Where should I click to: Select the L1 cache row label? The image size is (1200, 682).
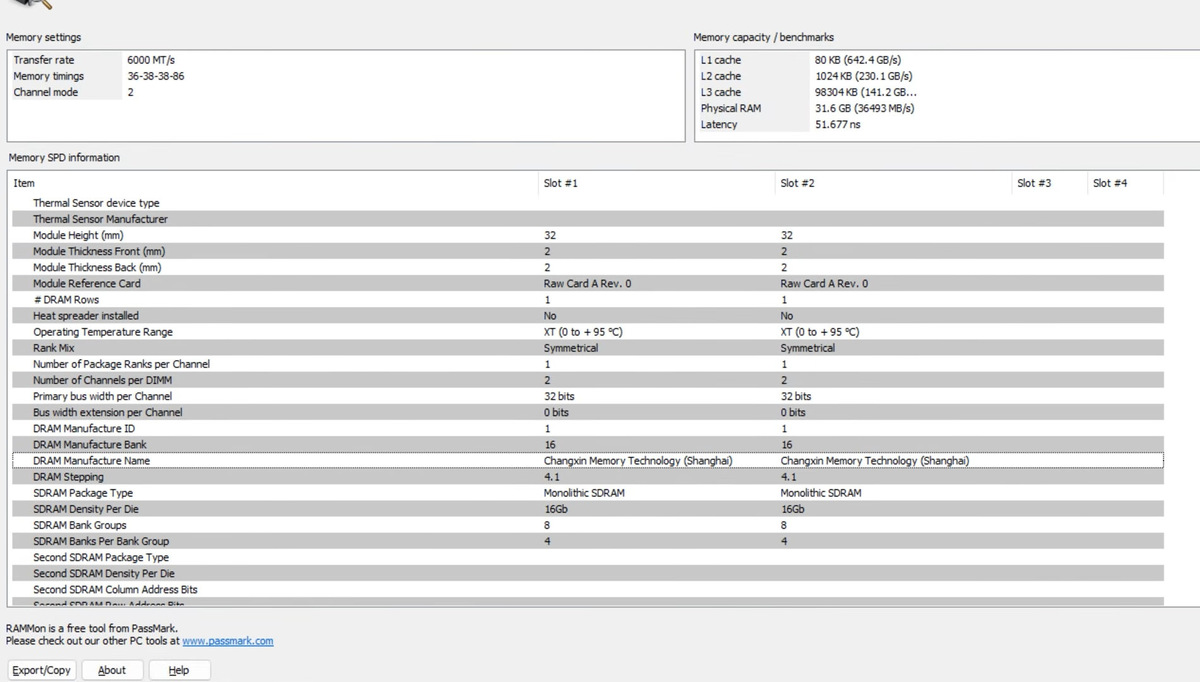[x=721, y=60]
